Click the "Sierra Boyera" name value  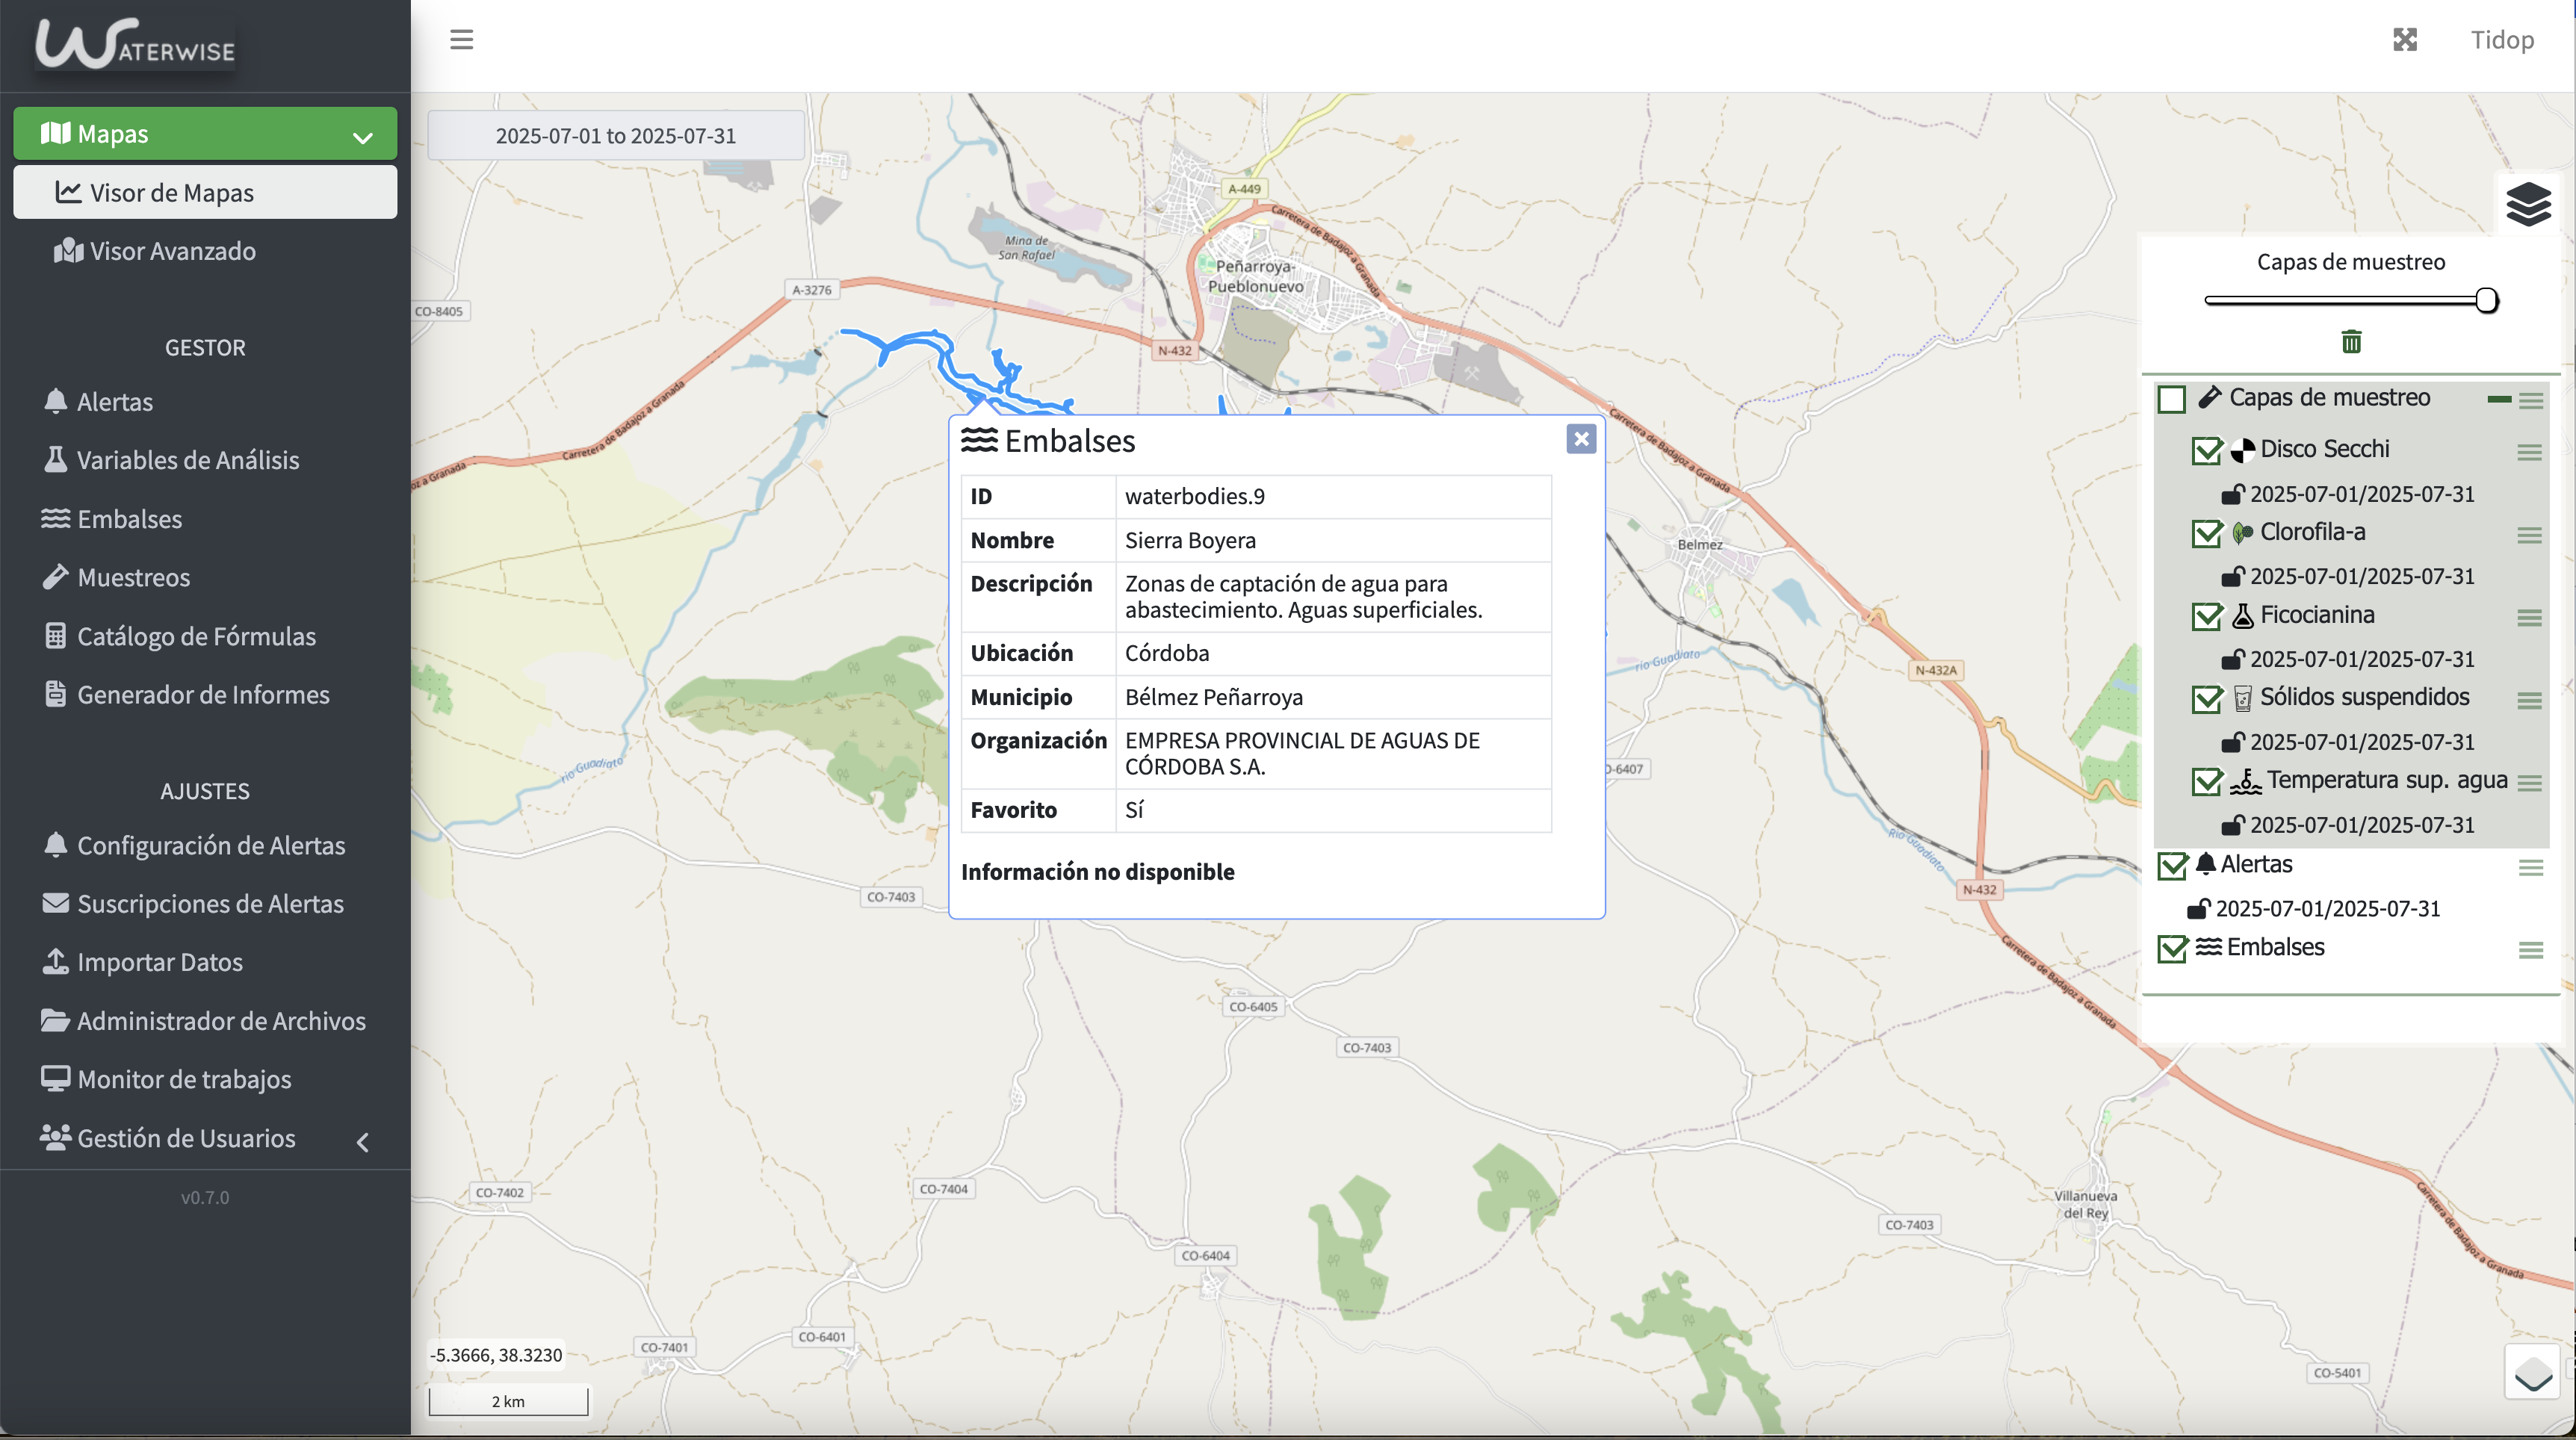[x=1190, y=540]
